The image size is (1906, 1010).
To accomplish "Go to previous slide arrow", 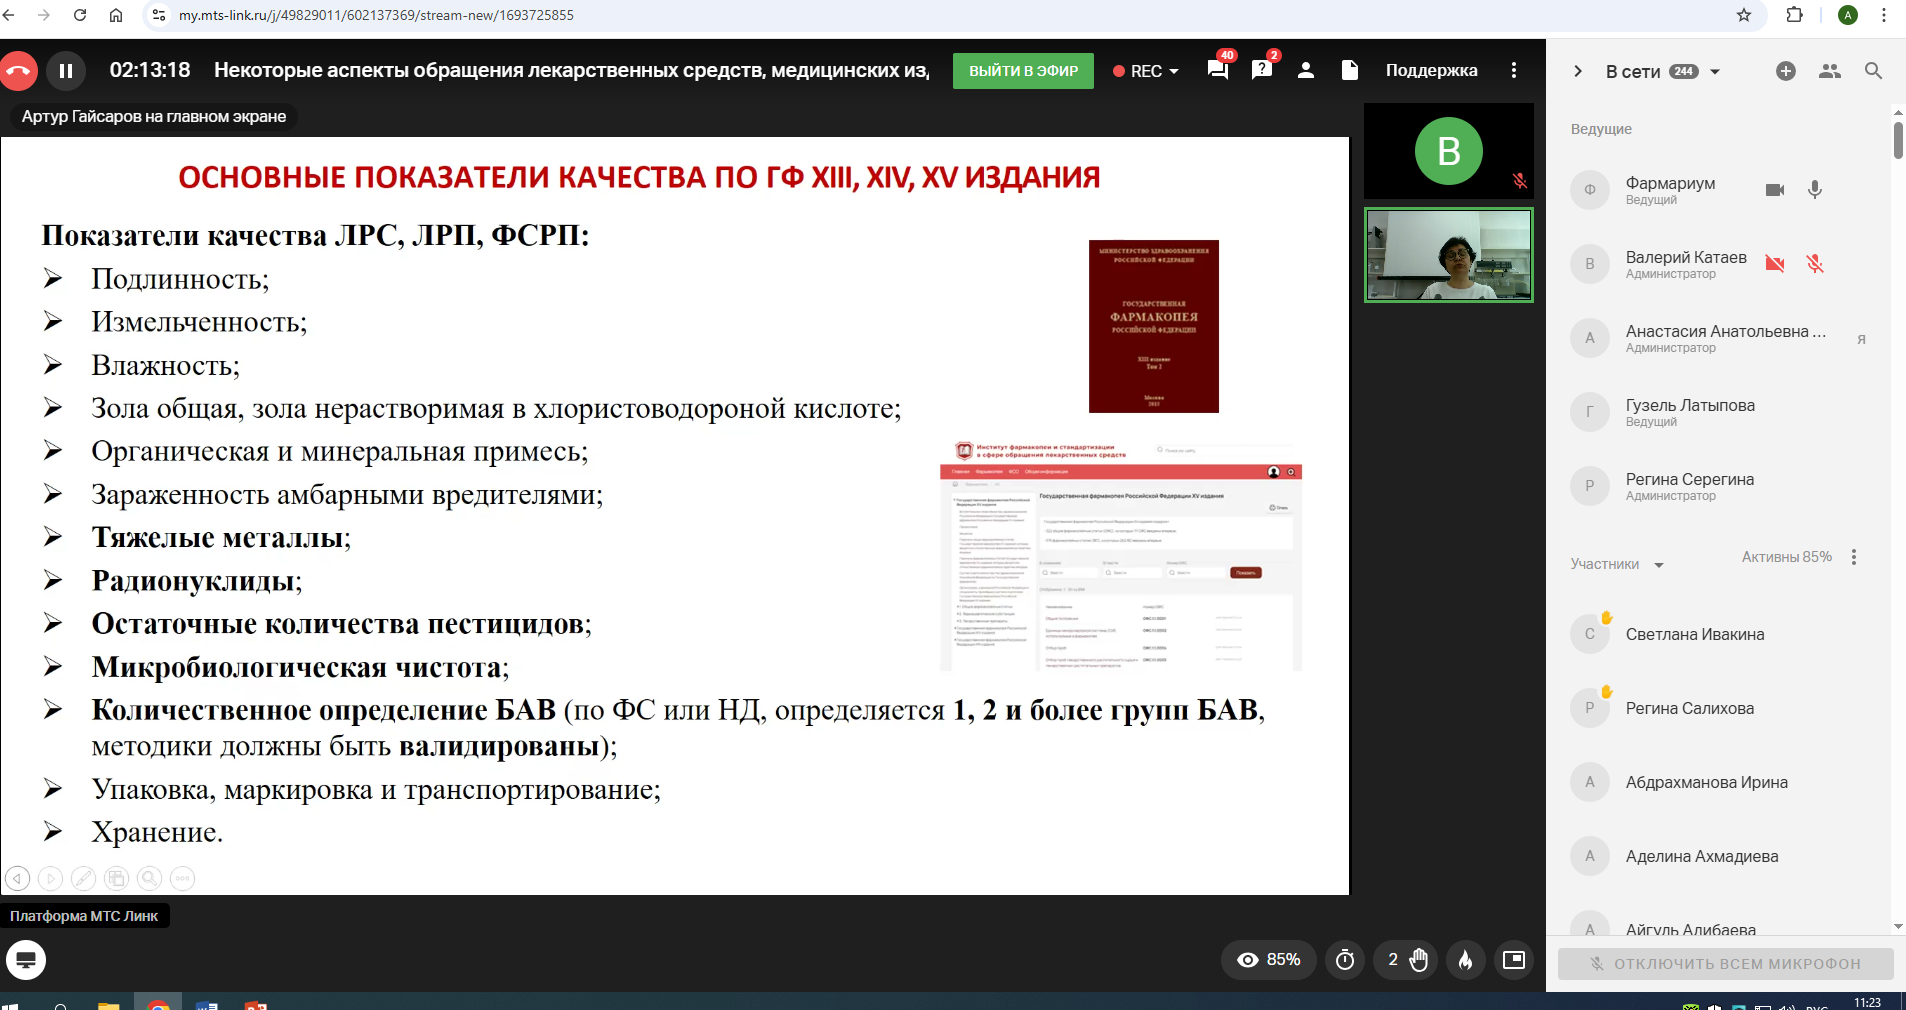I will coord(17,878).
